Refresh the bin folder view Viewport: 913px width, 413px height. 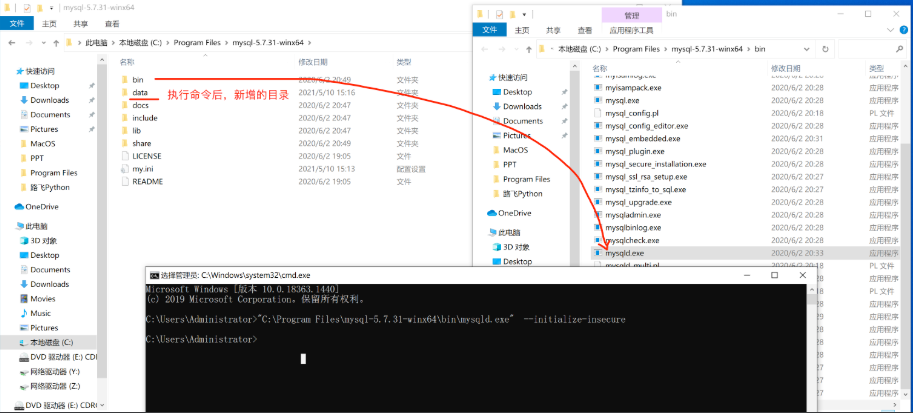tap(825, 50)
